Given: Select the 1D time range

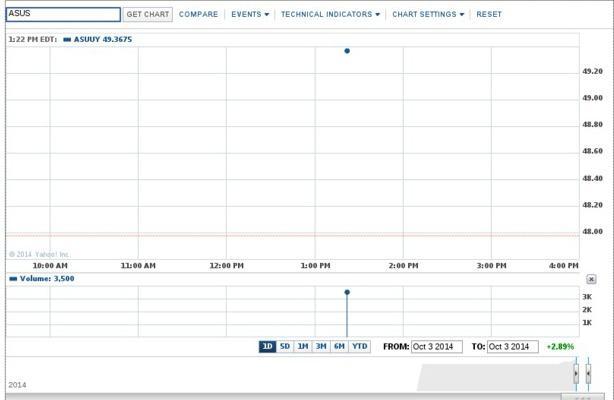Looking at the screenshot, I should 267,346.
